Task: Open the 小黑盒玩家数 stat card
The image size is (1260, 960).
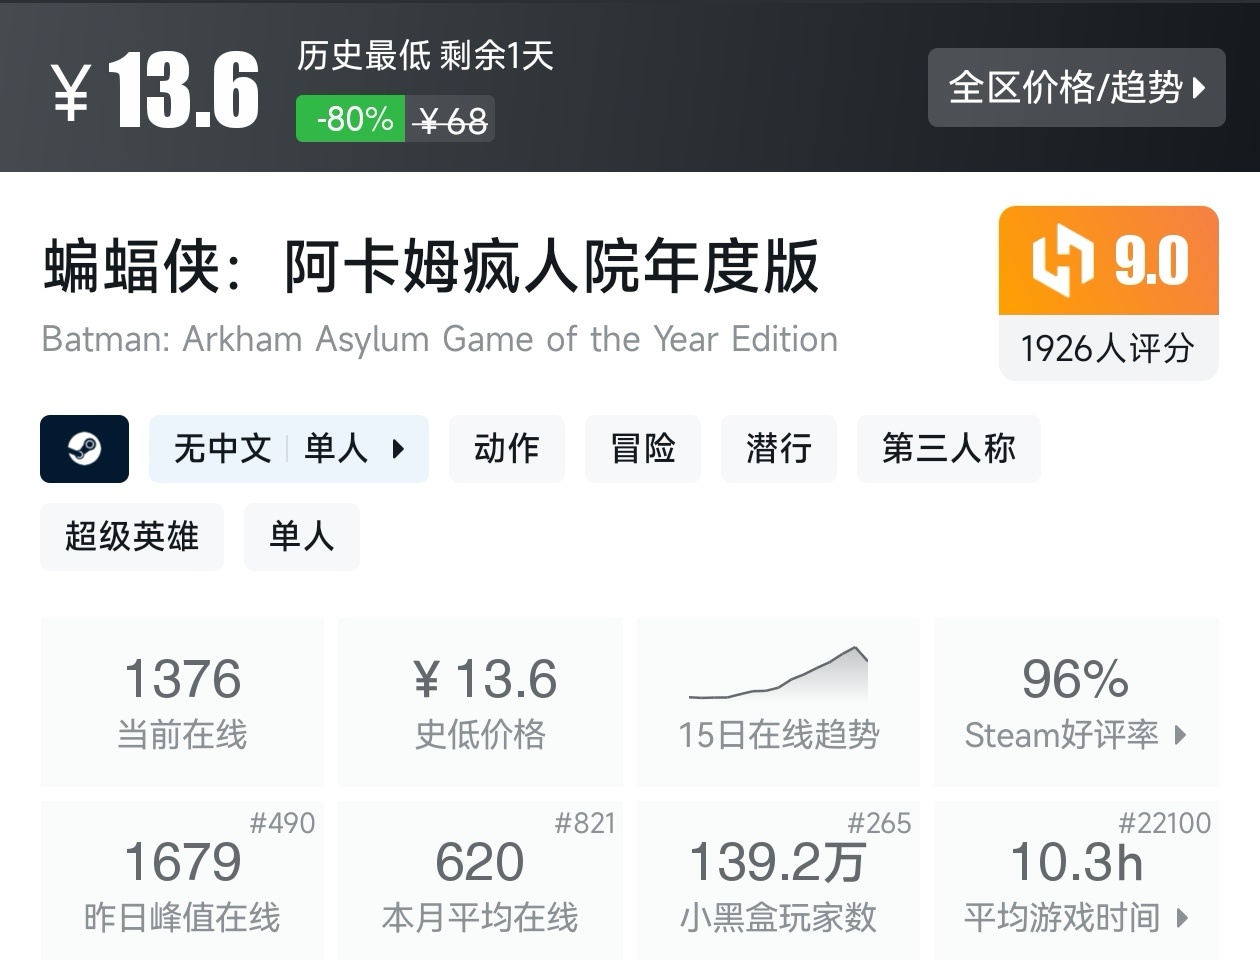Action: coord(778,880)
